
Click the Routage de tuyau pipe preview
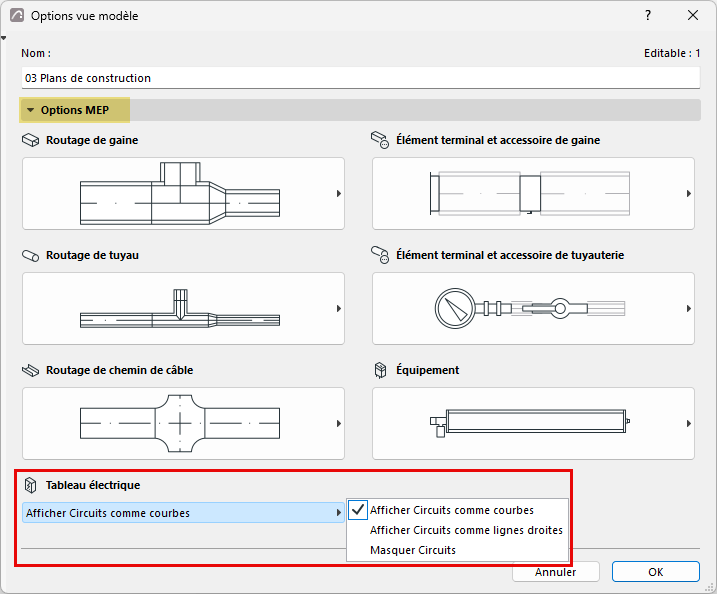pos(180,309)
